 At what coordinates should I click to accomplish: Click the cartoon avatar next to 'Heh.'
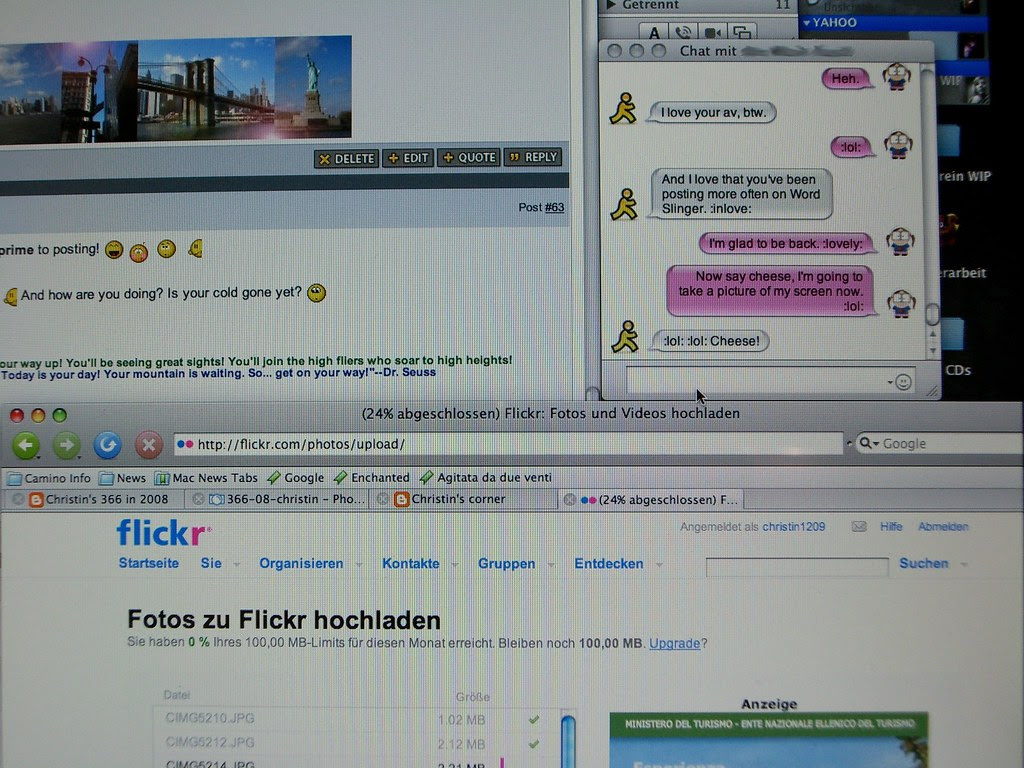(897, 76)
